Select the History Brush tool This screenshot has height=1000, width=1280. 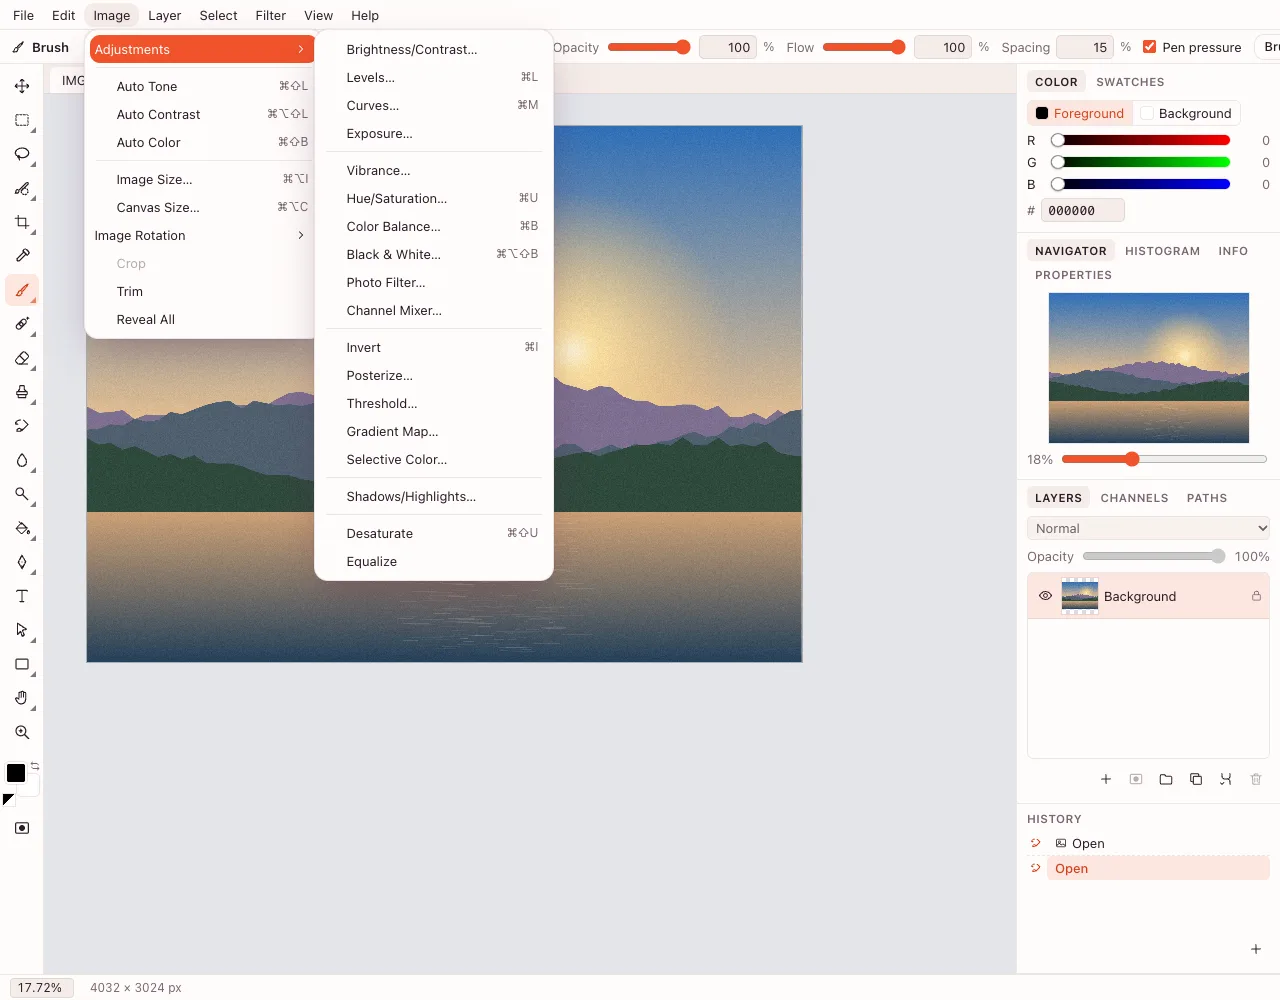(x=22, y=426)
